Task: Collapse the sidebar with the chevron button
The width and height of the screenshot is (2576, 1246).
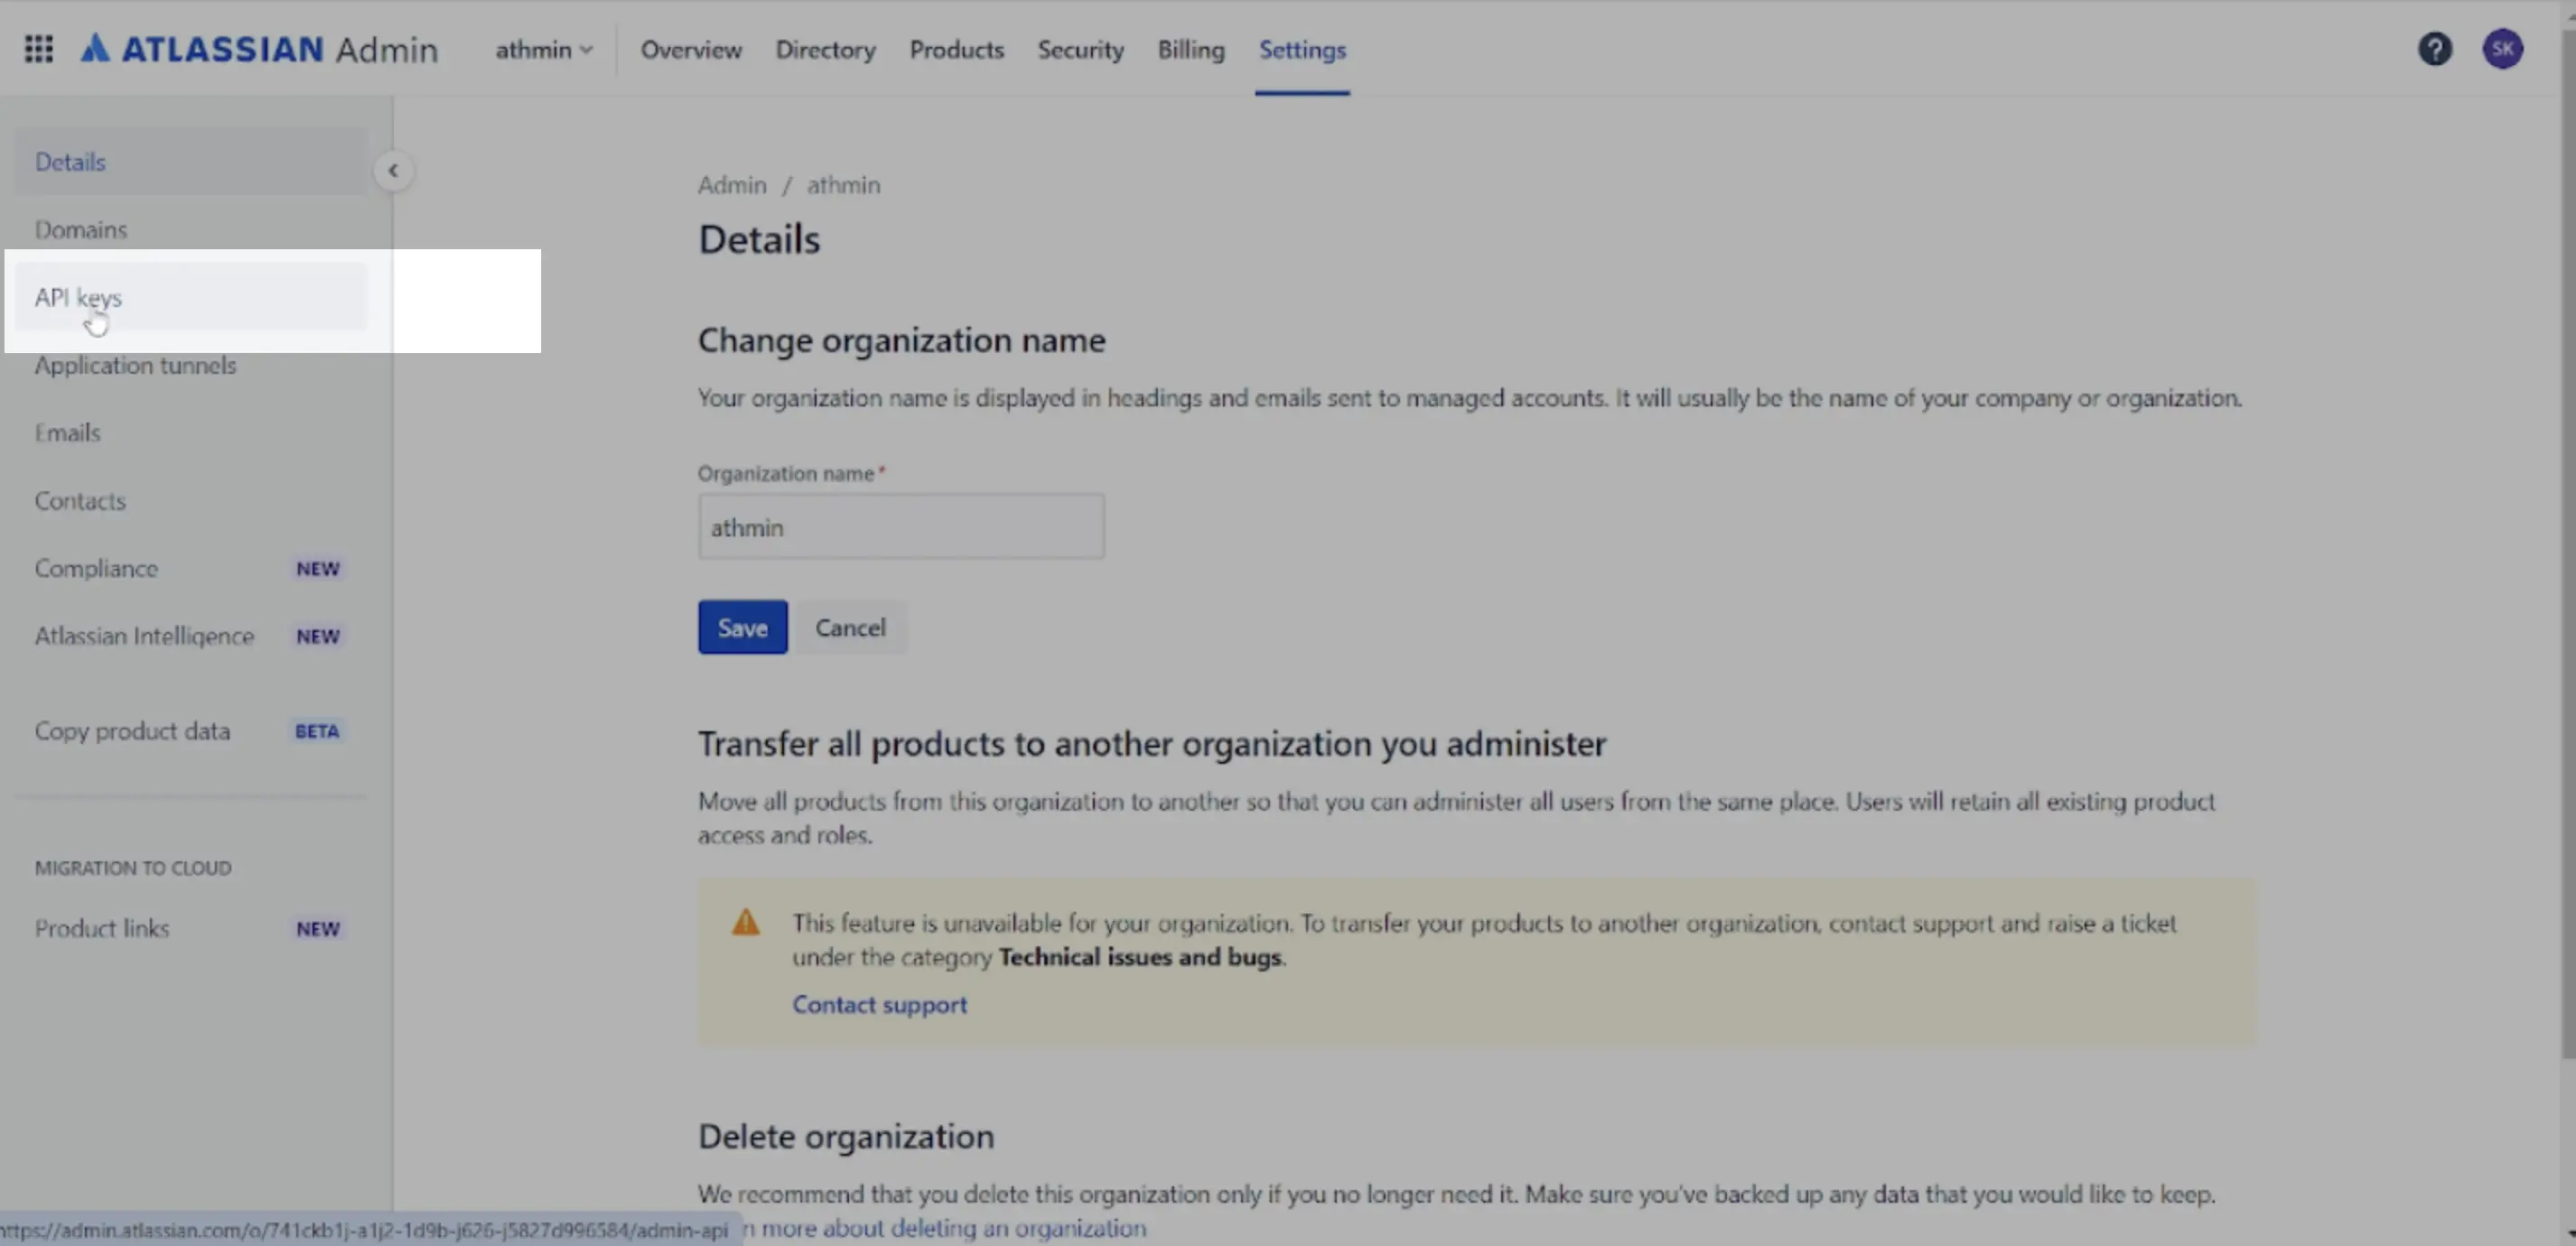Action: [x=393, y=171]
